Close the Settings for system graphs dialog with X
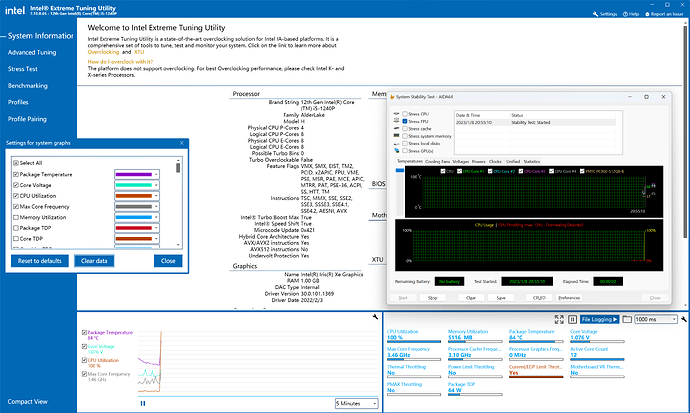The height and width of the screenshot is (413, 690). pyautogui.click(x=181, y=143)
